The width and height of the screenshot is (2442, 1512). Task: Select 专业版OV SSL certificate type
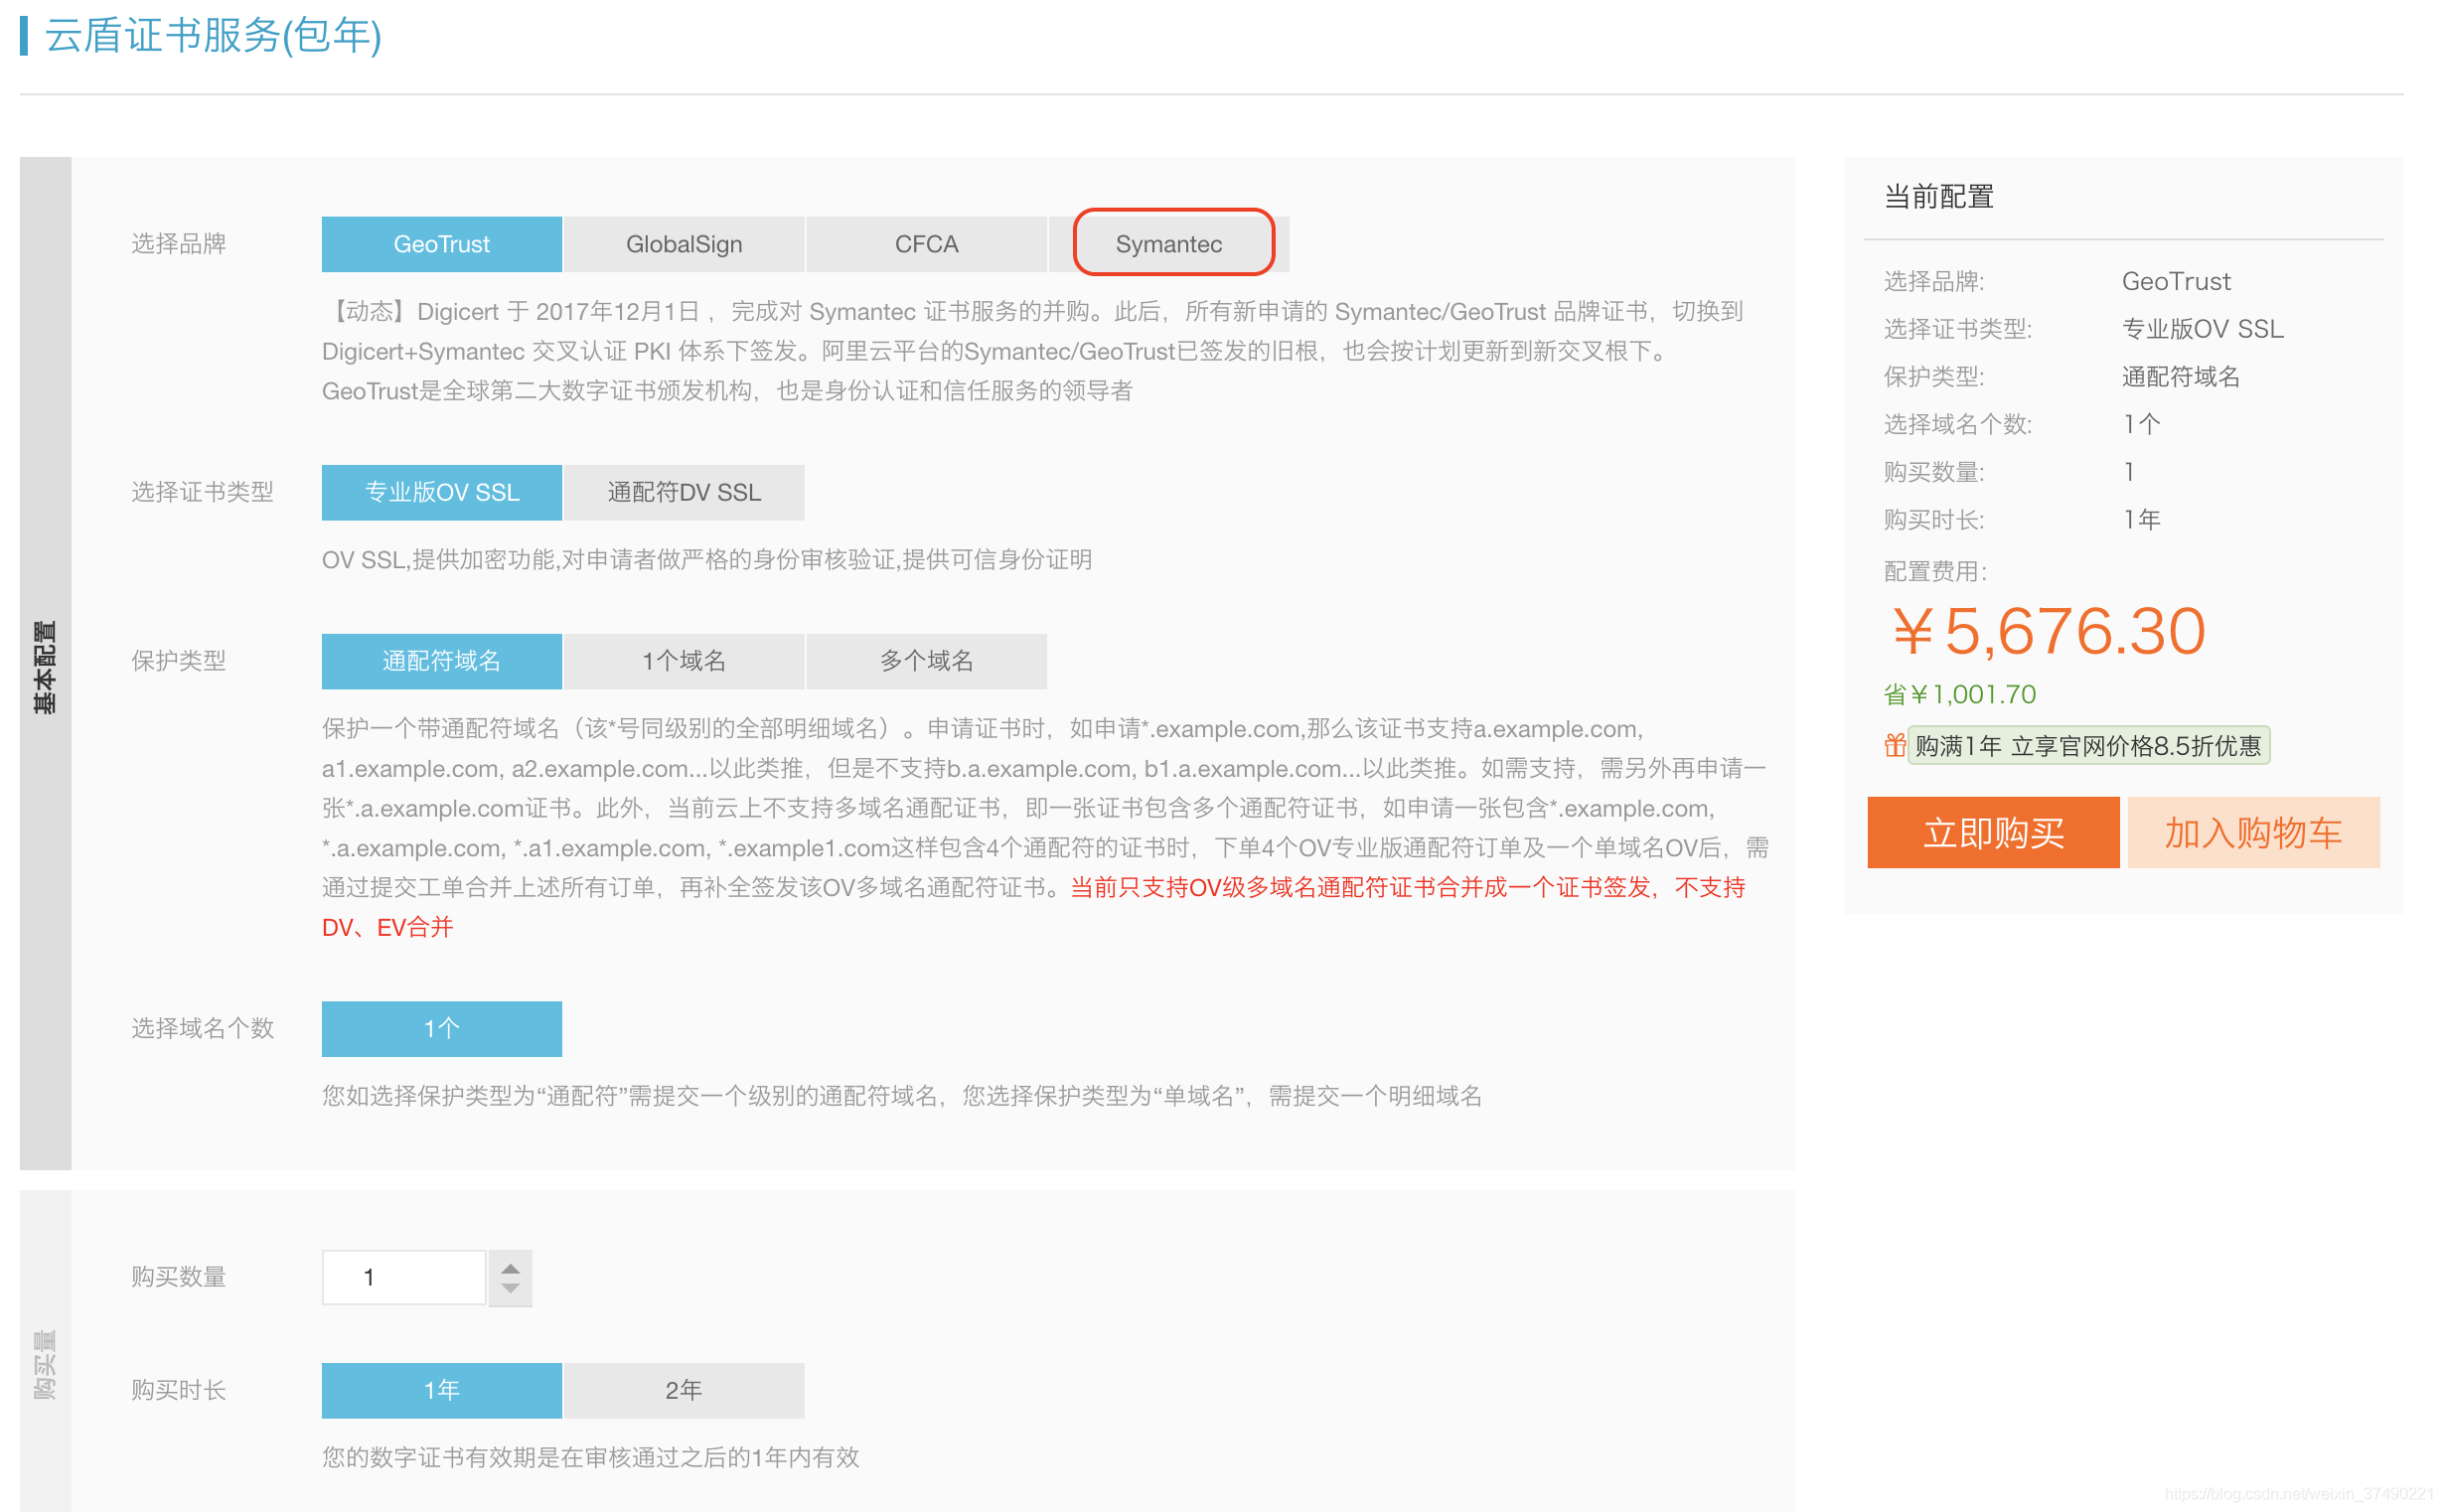[441, 492]
